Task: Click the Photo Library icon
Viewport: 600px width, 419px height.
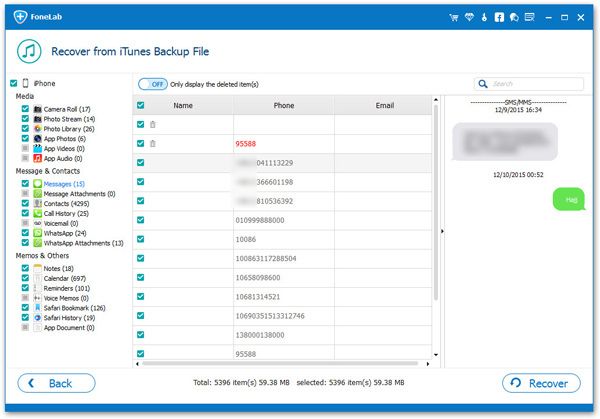Action: coord(38,129)
